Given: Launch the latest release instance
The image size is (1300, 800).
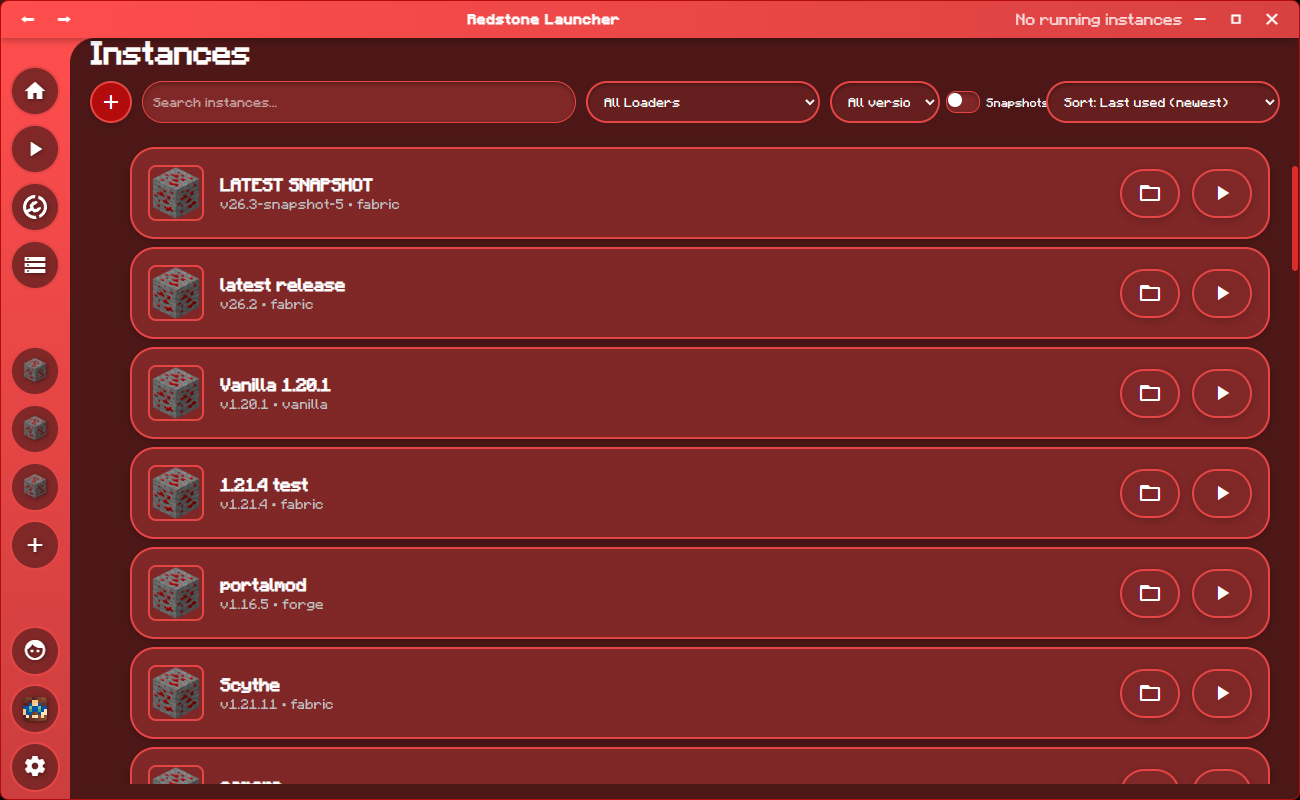Looking at the screenshot, I should pyautogui.click(x=1222, y=293).
